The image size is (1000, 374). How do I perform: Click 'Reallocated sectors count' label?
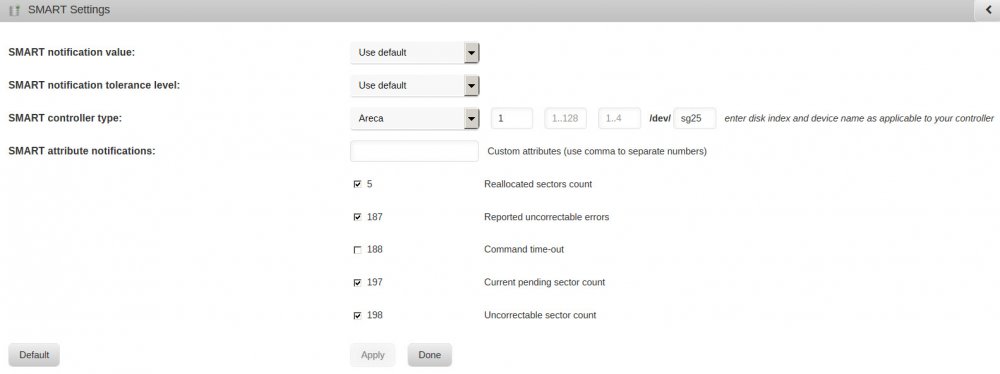538,184
